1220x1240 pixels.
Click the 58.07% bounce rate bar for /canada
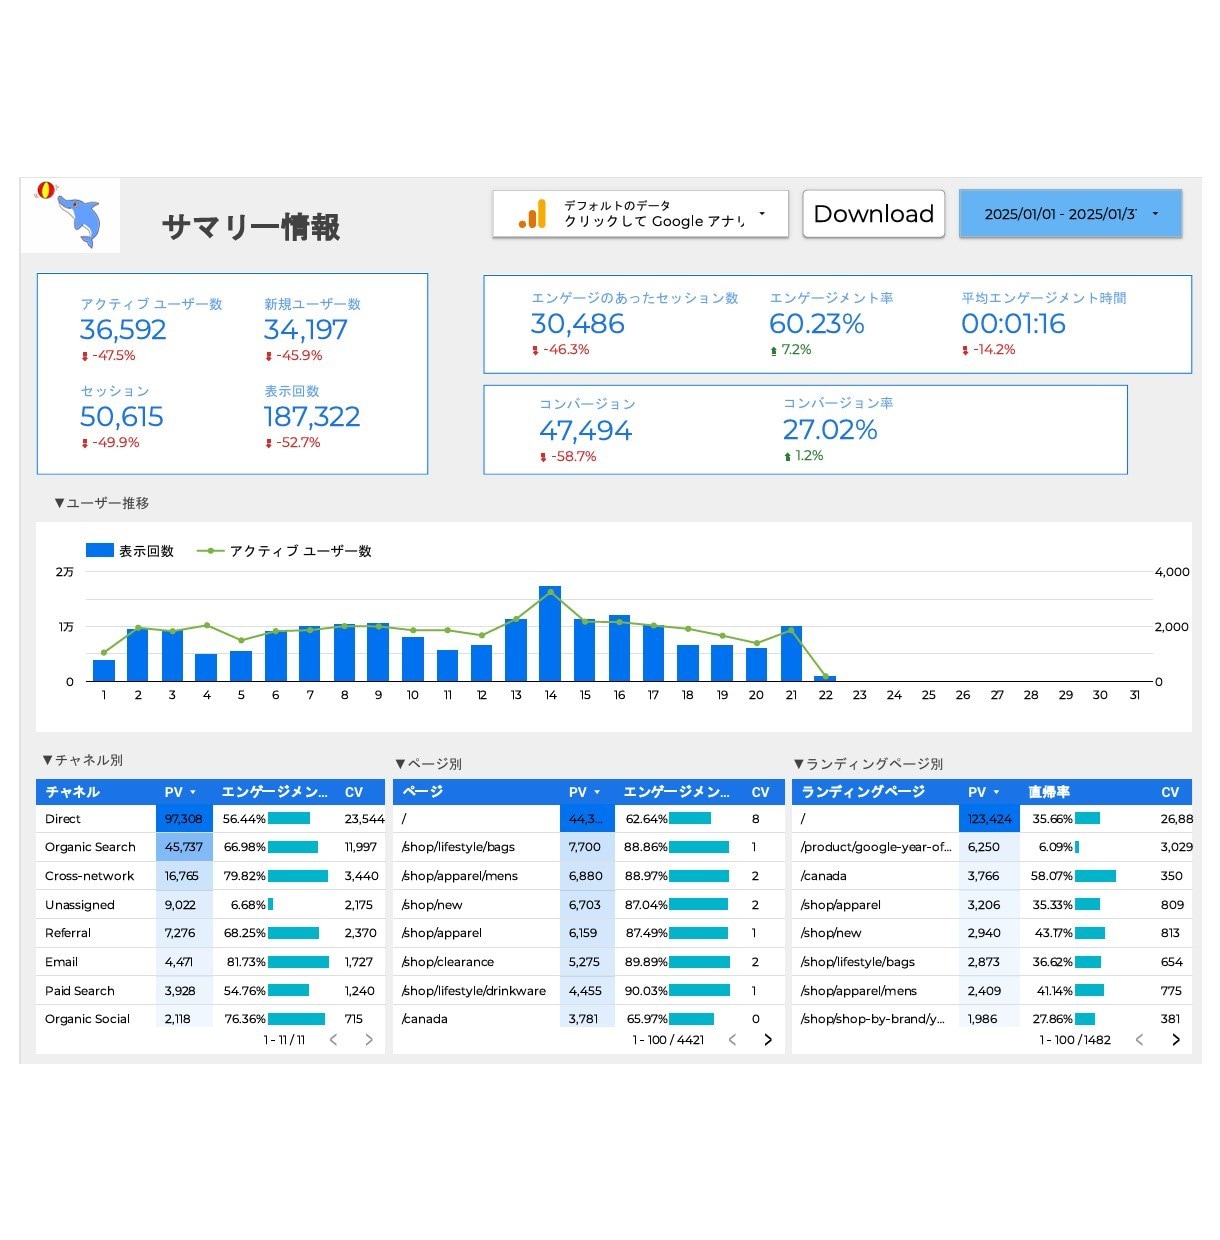coord(1095,876)
